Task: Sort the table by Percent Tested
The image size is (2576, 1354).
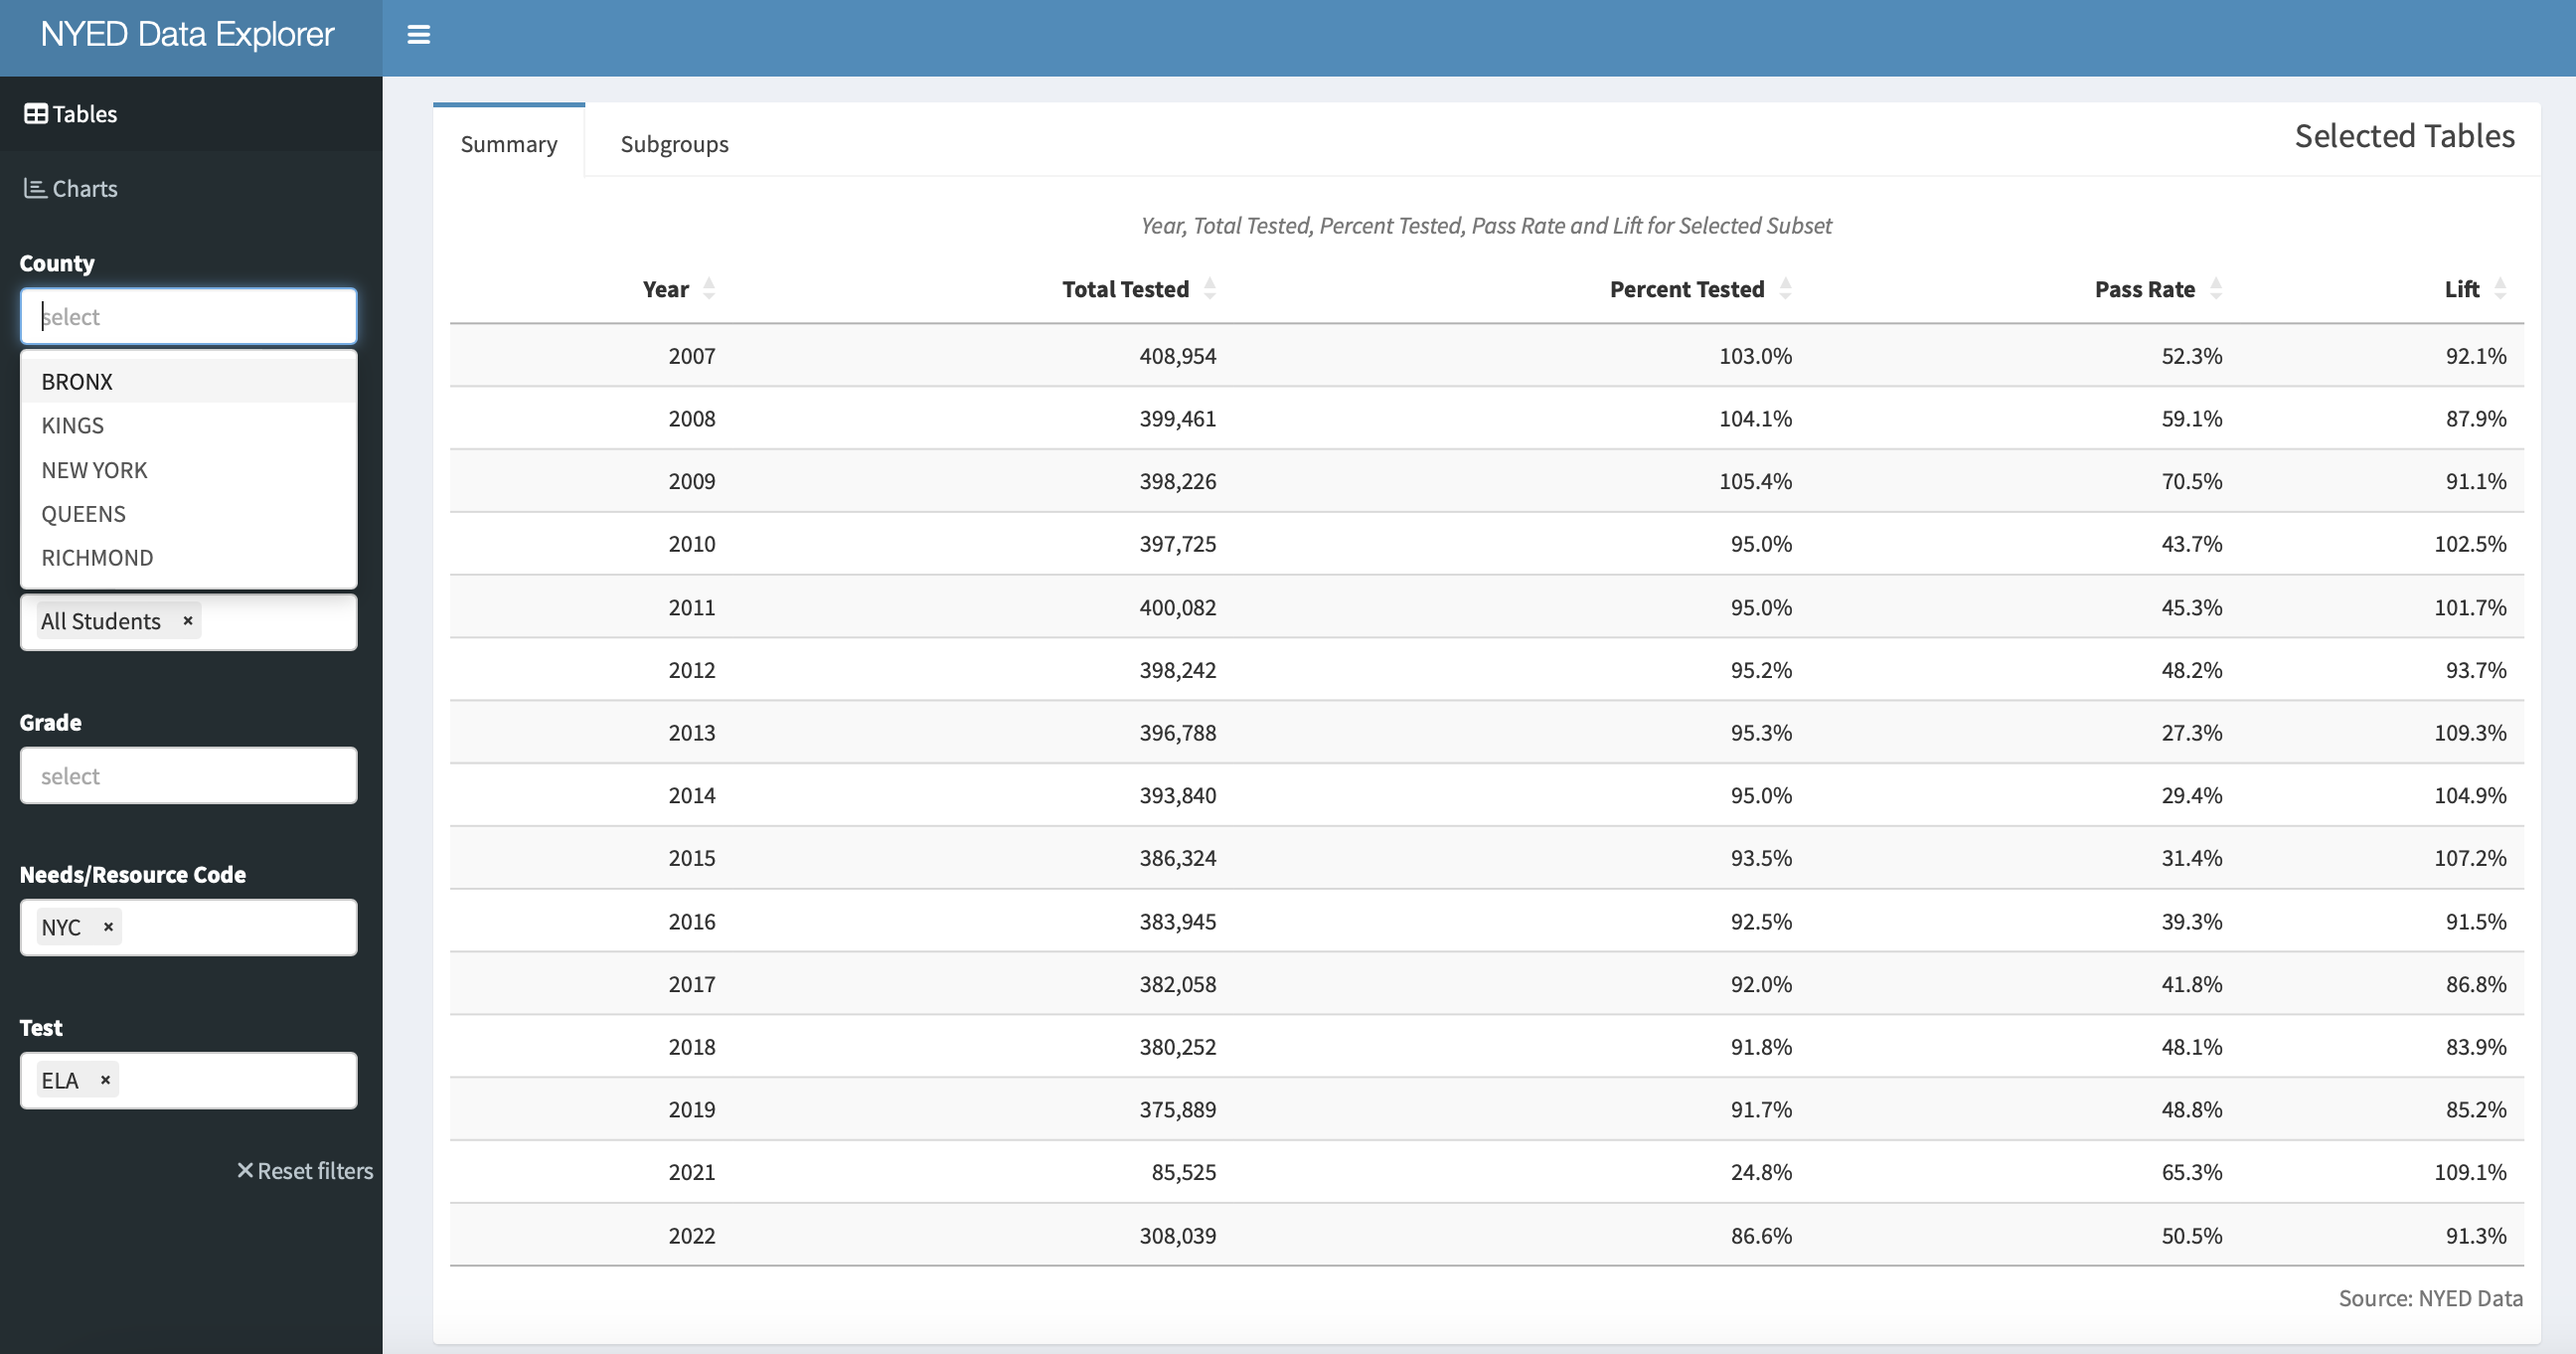Action: (1786, 288)
